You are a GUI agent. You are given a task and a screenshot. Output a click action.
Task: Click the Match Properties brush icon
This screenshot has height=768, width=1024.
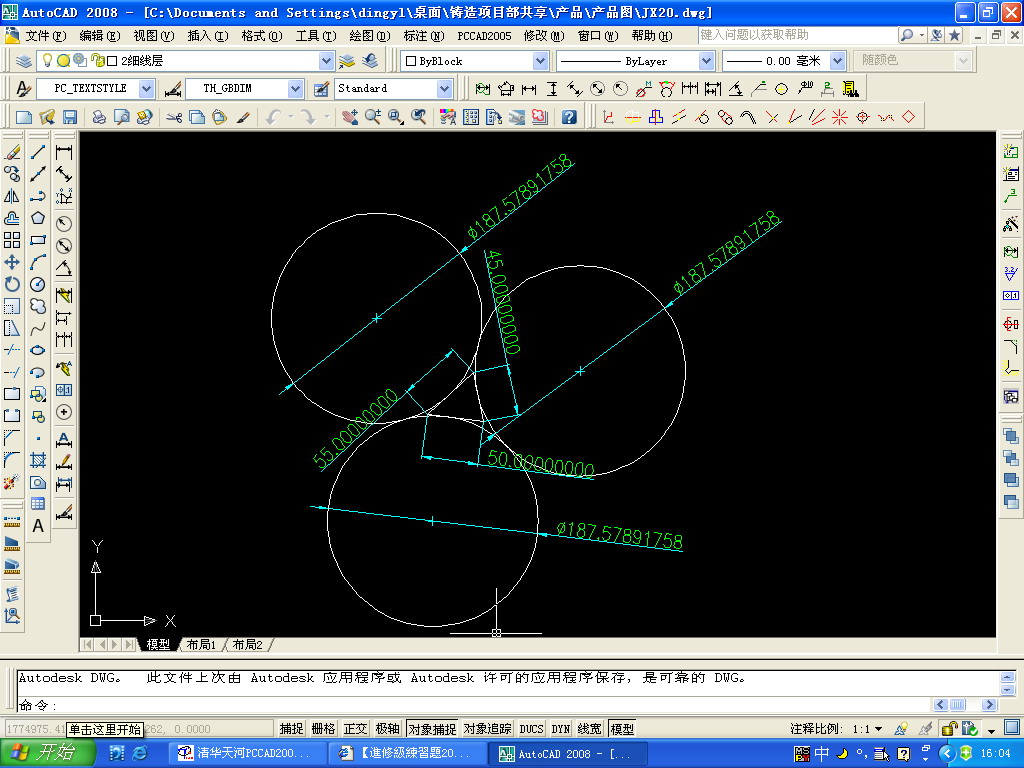coord(243,117)
